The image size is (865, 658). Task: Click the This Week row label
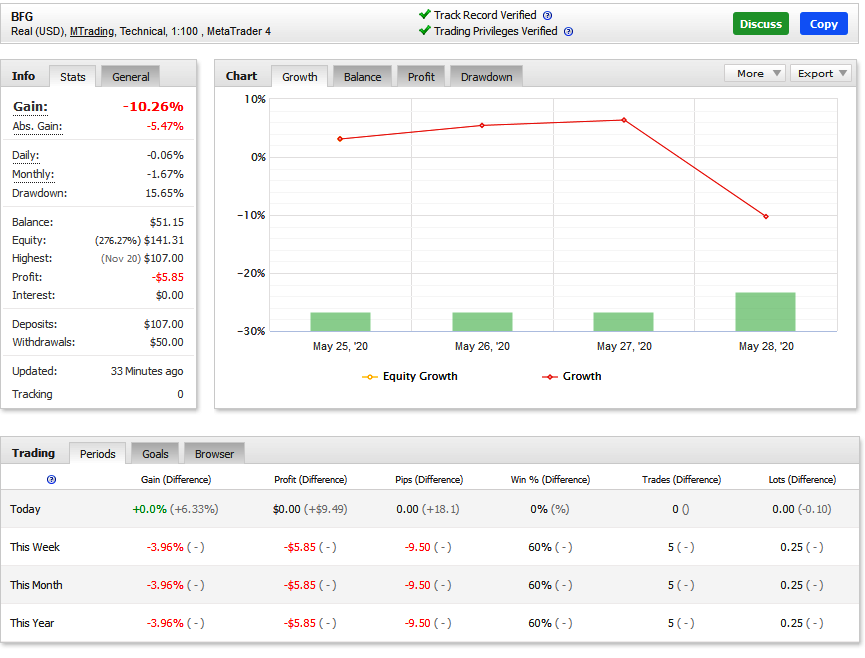click(x=35, y=547)
